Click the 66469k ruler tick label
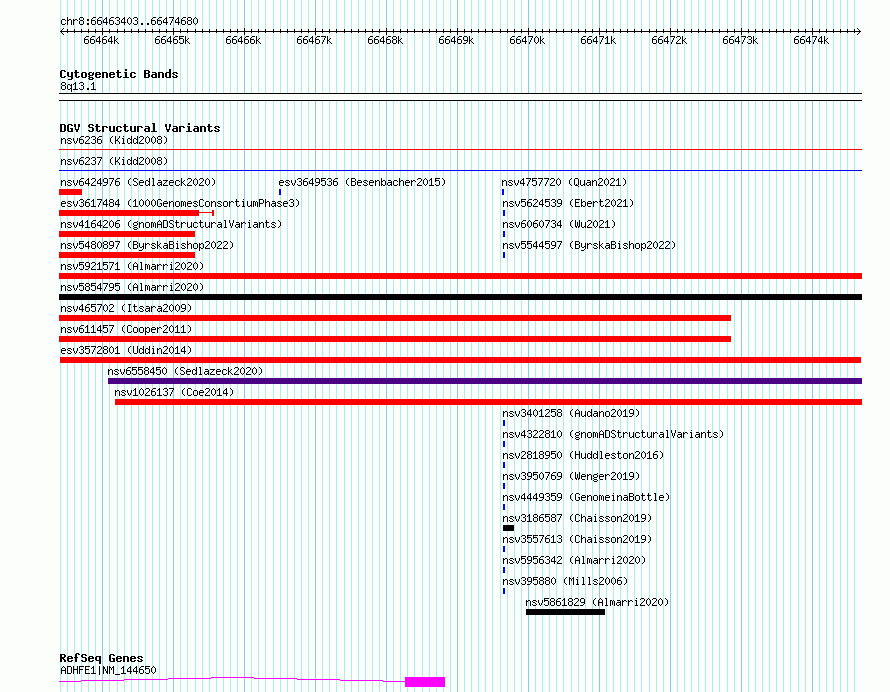Image resolution: width=890 pixels, height=692 pixels. 456,40
